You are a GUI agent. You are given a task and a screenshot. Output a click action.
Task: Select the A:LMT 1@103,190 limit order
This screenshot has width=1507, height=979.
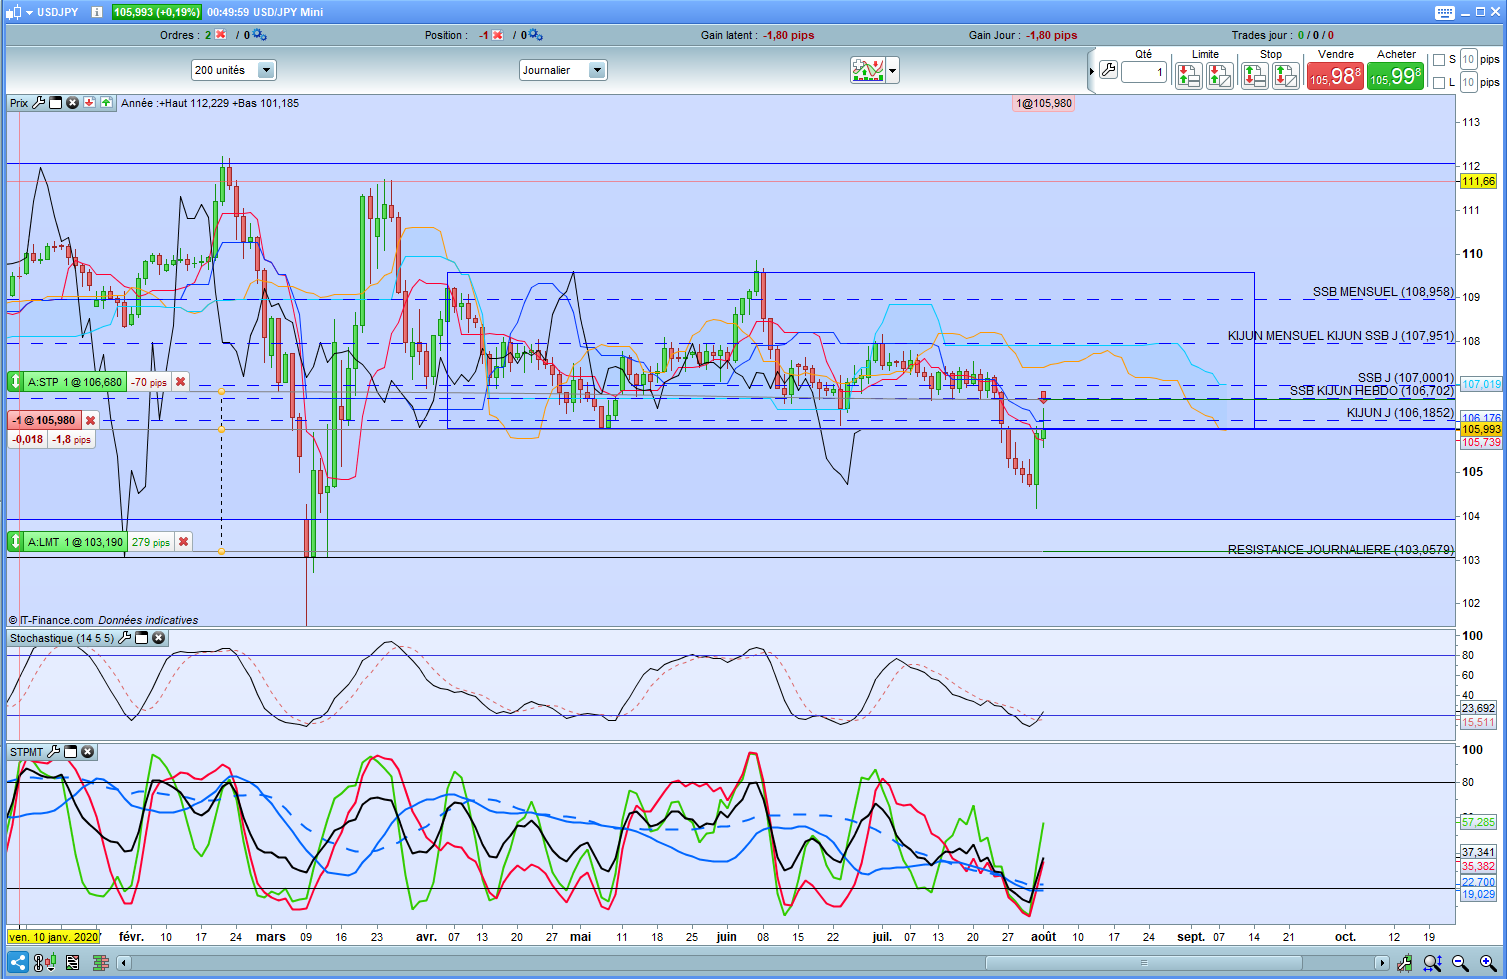pyautogui.click(x=76, y=542)
